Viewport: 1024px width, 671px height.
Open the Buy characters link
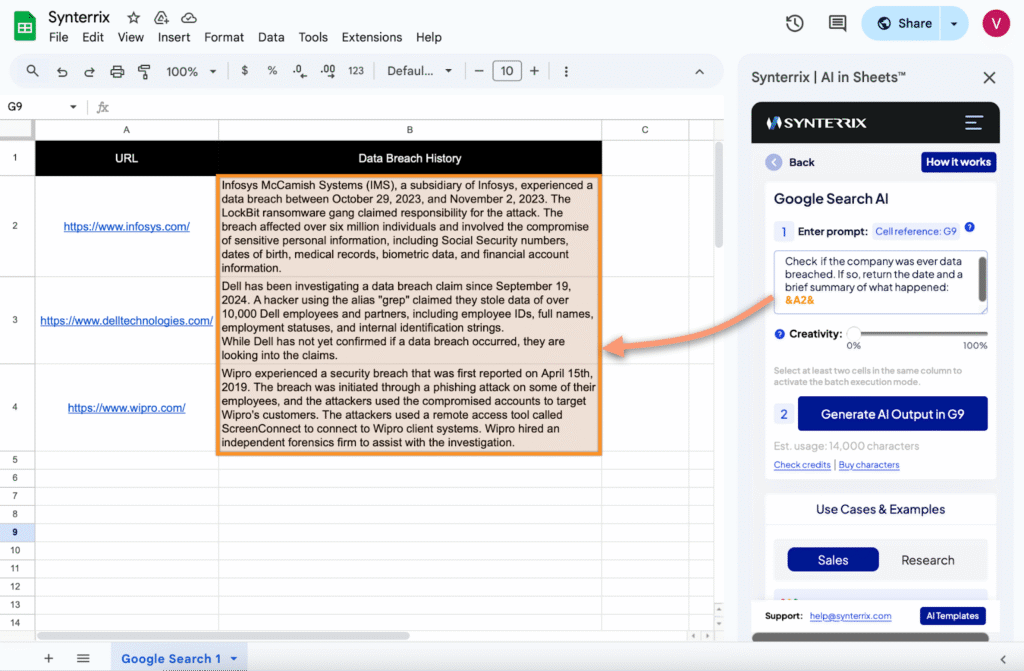tap(869, 465)
